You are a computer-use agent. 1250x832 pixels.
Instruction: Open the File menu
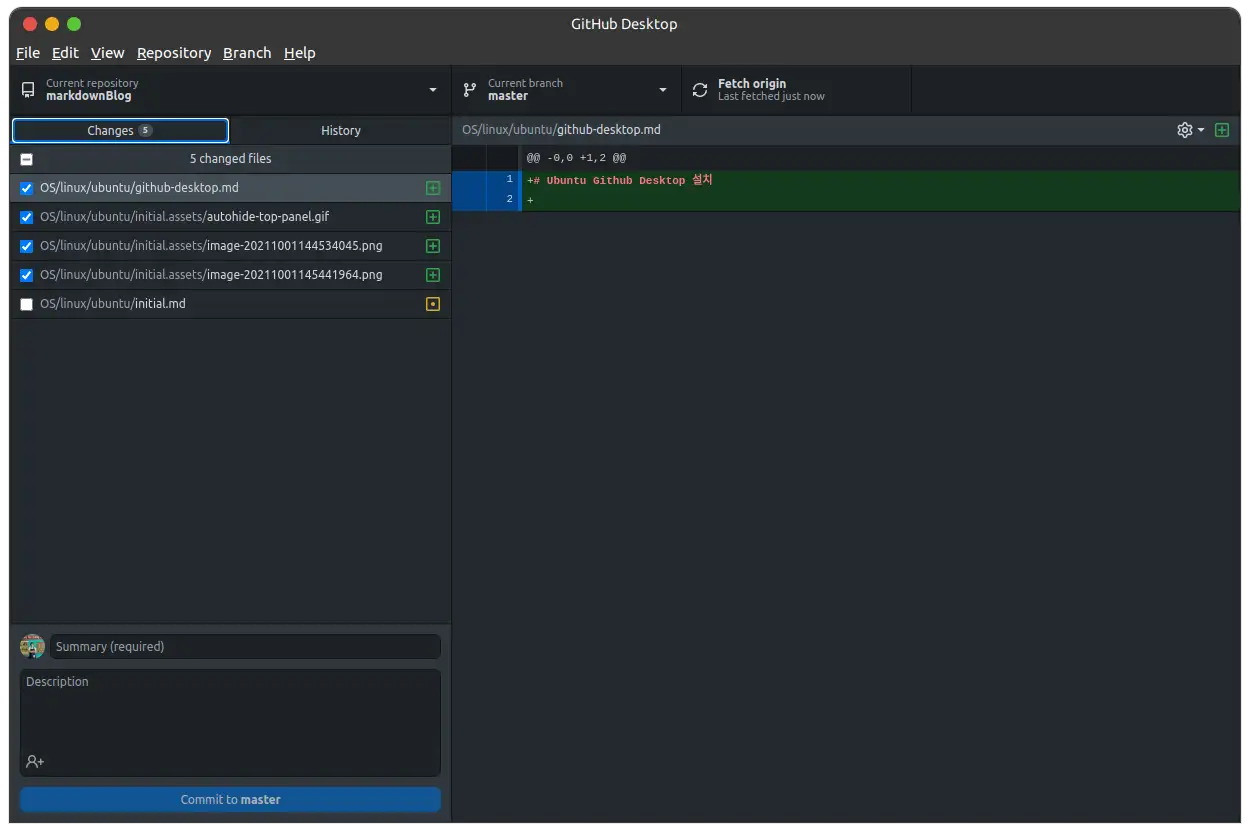coord(28,53)
